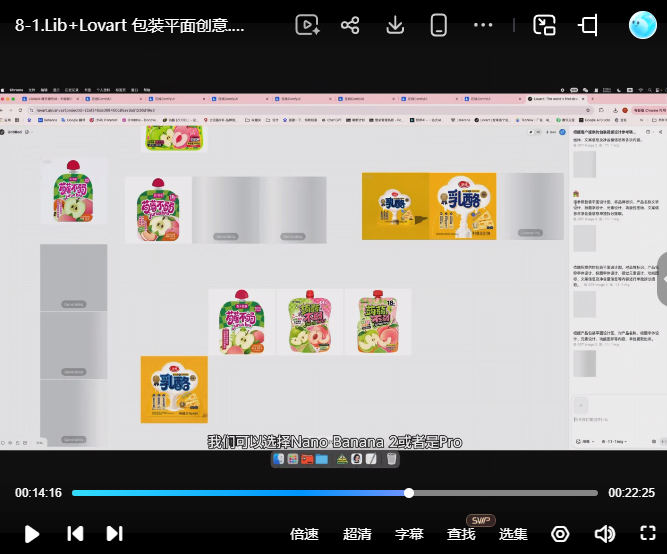667x554 pixels.
Task: Click the mobile phone playback icon
Action: click(x=439, y=26)
